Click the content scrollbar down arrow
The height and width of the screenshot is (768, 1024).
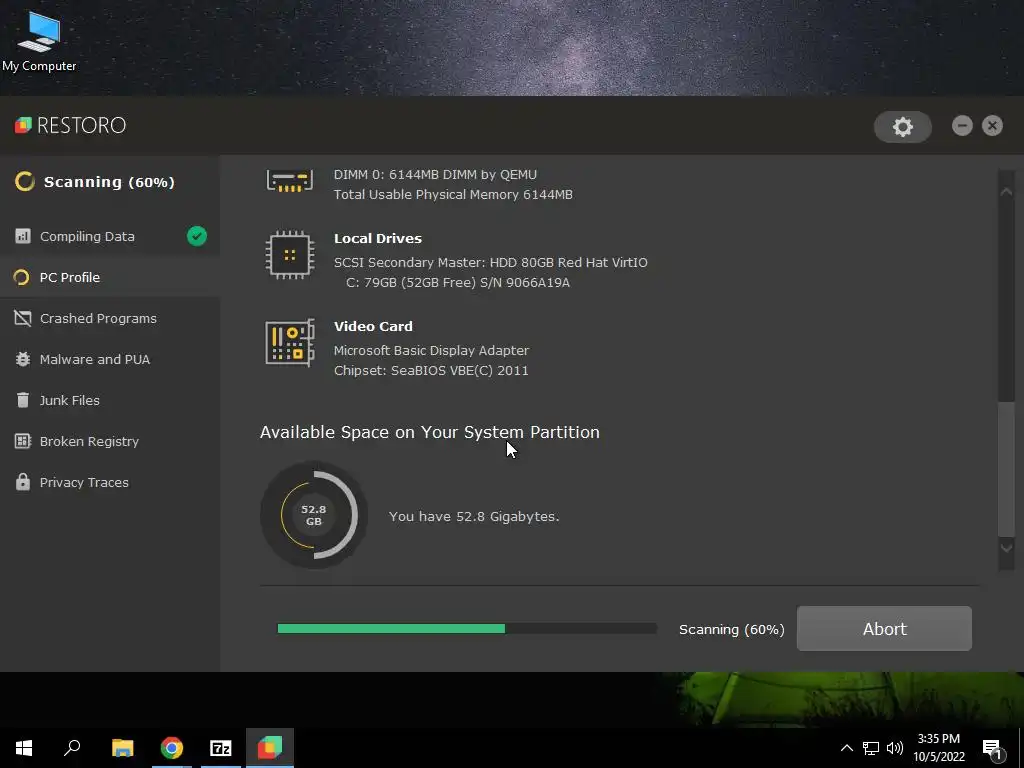[1006, 549]
